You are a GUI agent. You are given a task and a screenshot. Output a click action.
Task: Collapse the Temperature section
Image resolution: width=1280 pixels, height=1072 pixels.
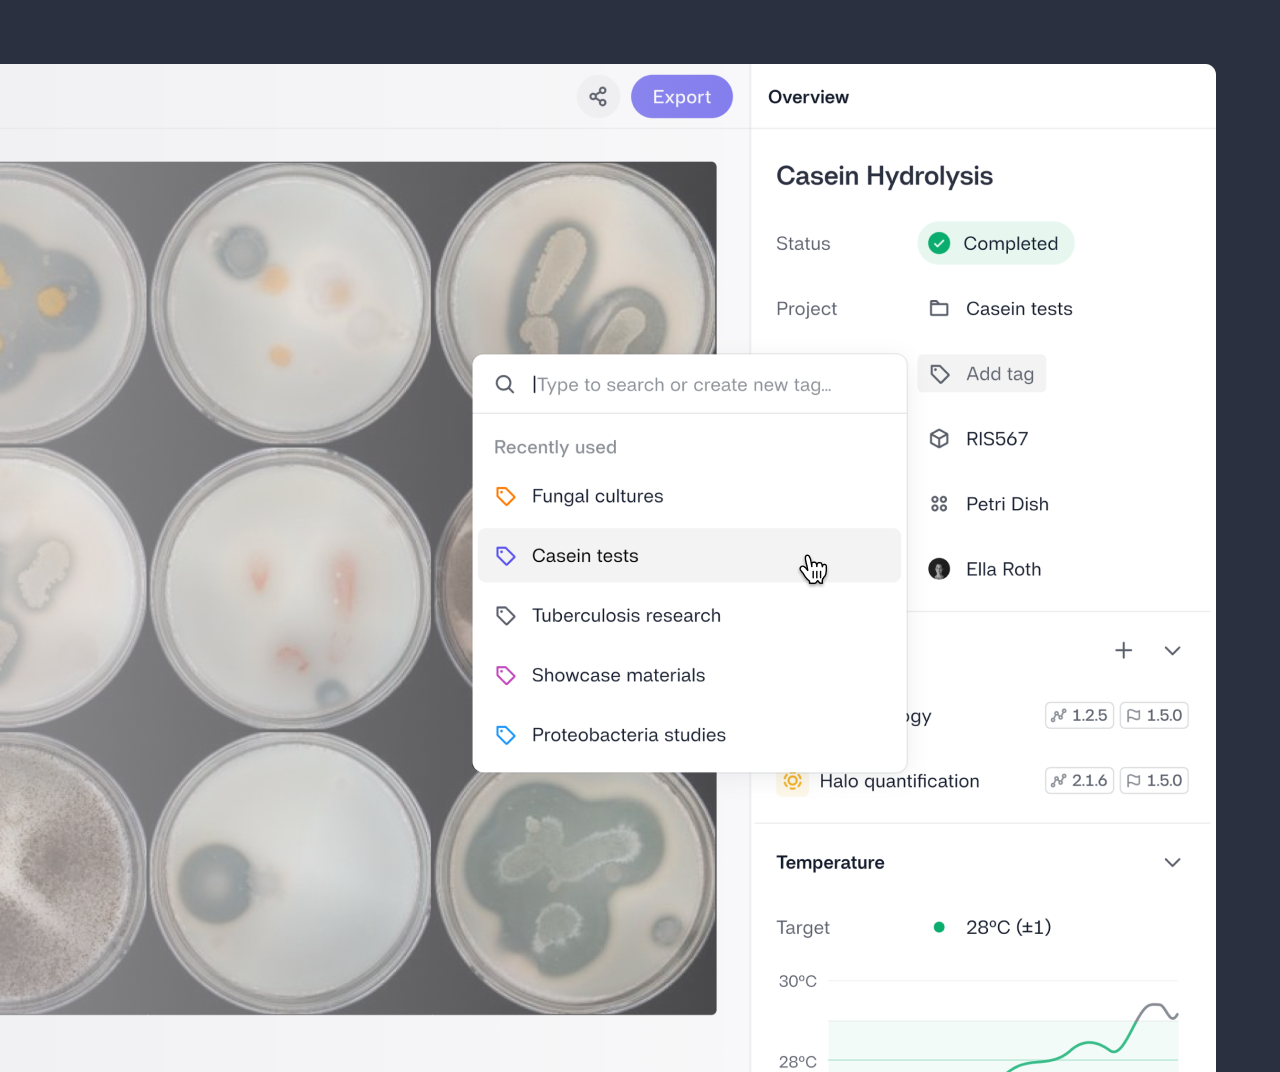click(x=1173, y=863)
